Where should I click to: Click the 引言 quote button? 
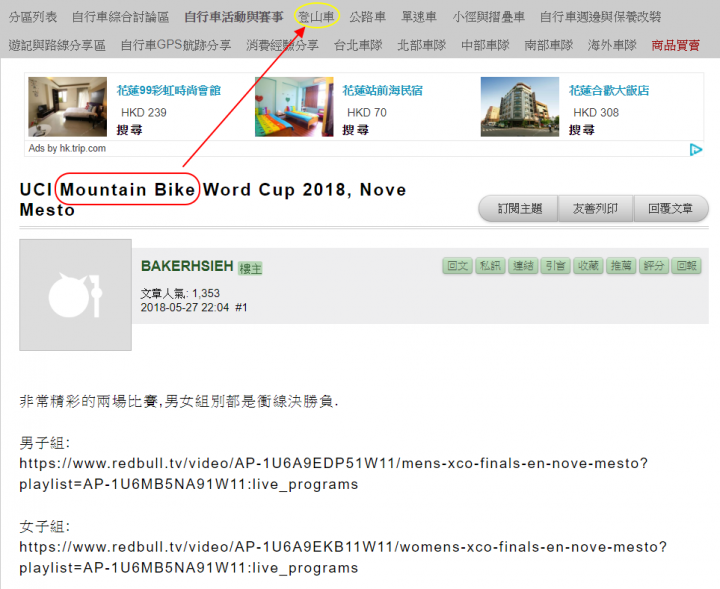[x=556, y=266]
